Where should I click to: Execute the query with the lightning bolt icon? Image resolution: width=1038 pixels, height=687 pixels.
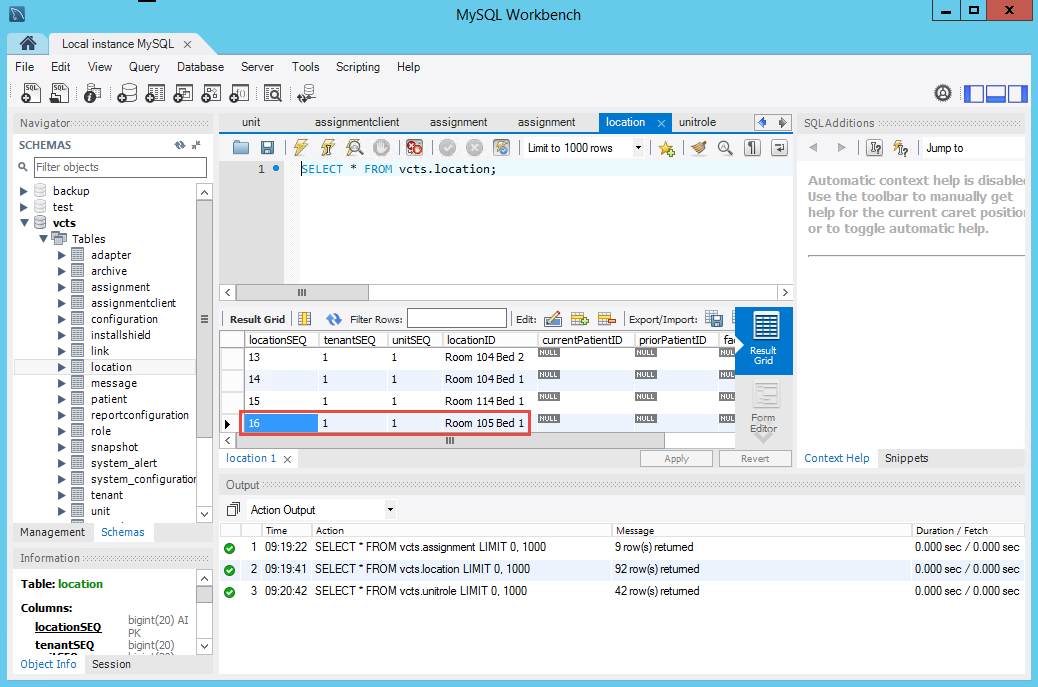[x=300, y=148]
